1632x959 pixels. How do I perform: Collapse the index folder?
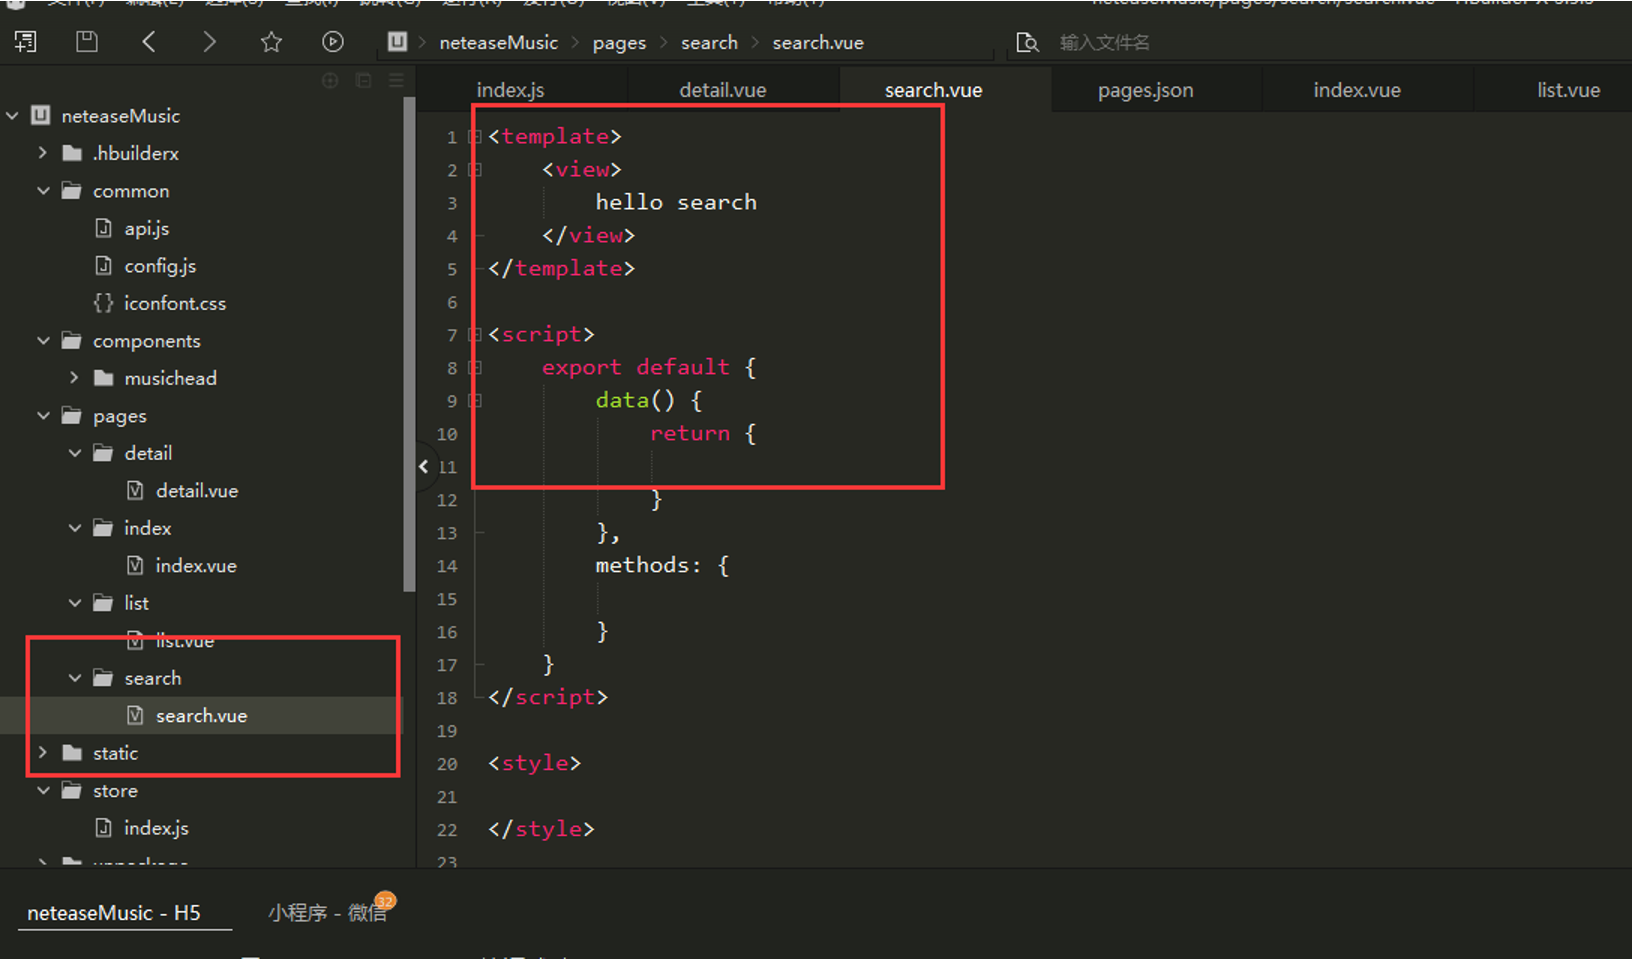(75, 528)
